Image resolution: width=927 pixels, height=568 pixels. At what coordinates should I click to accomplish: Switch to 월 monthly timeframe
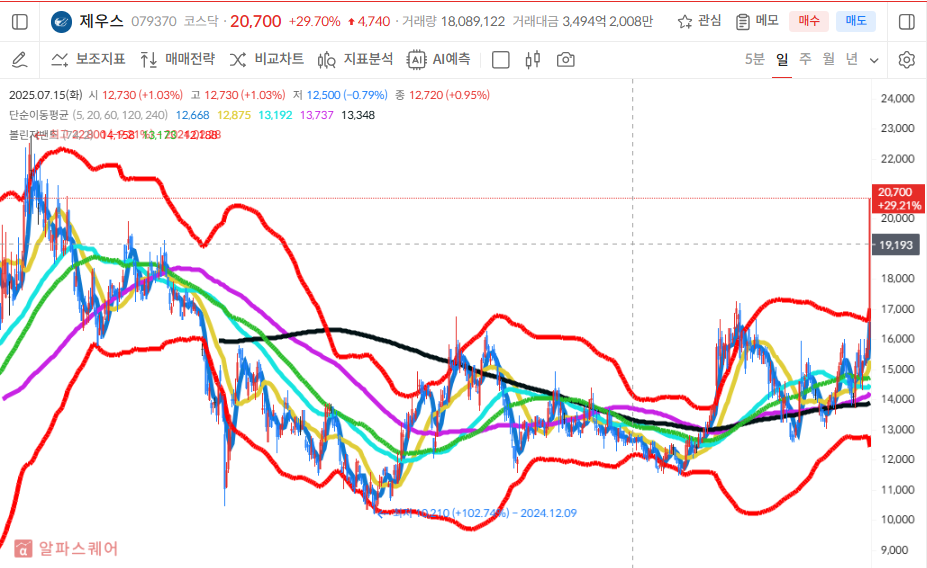pos(828,60)
